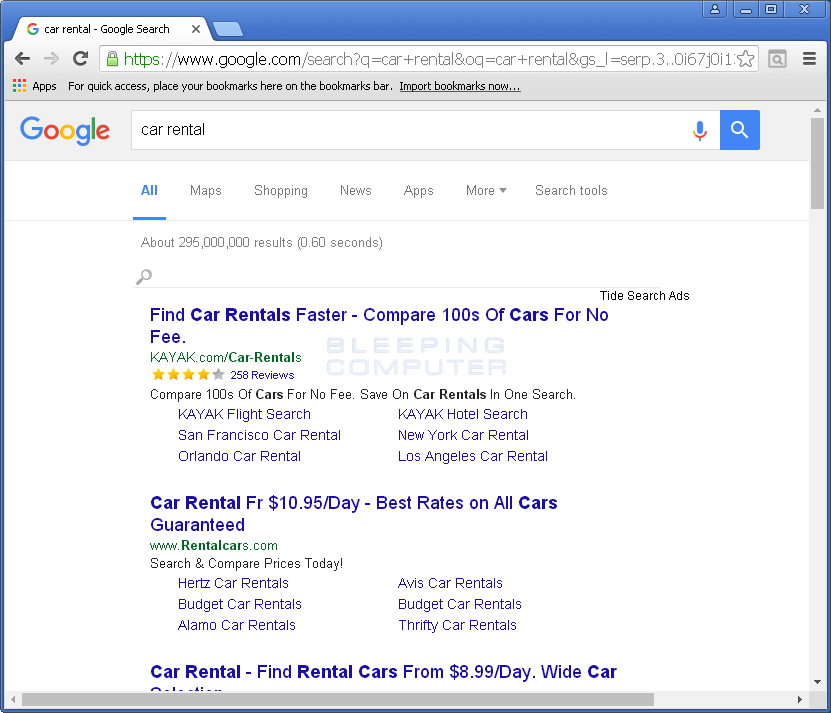Open San Francisco Car Rental link
This screenshot has height=713, width=831.
(x=259, y=435)
